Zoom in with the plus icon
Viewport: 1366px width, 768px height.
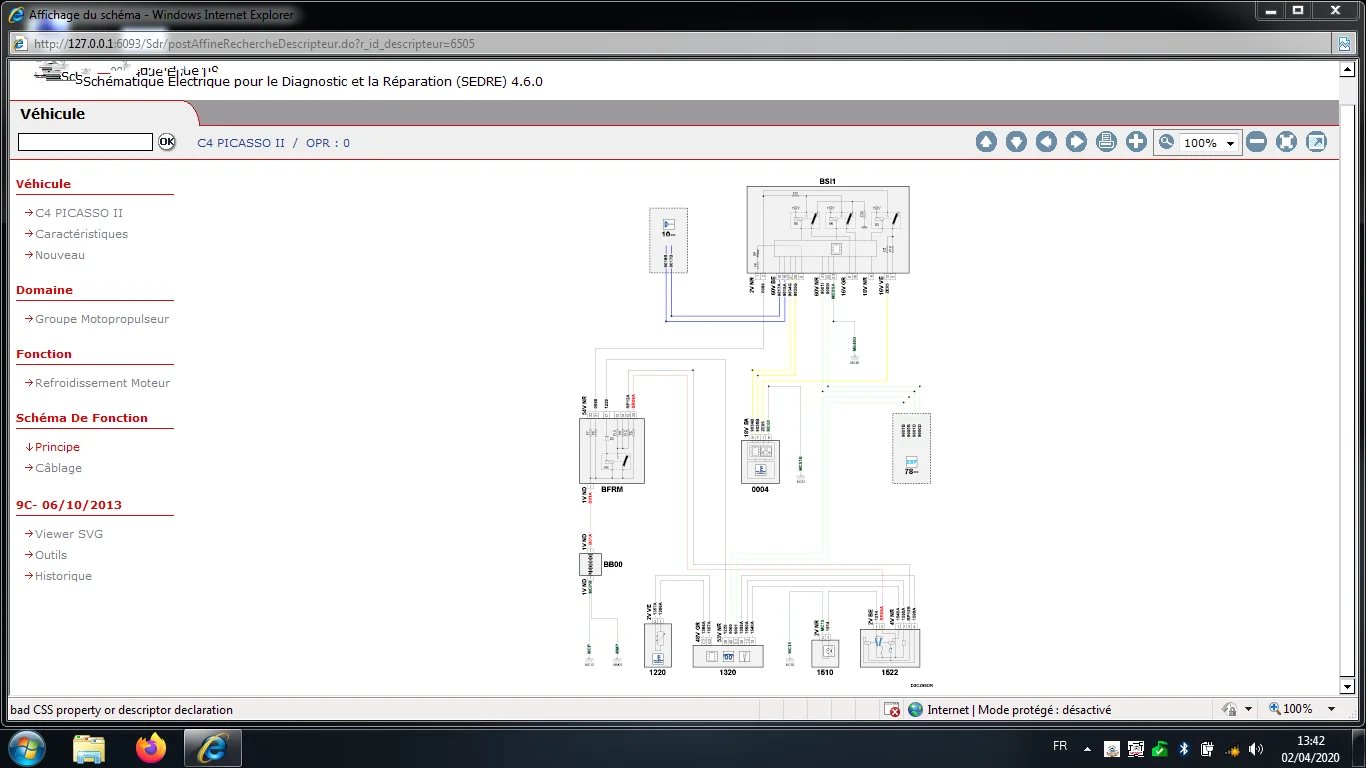pyautogui.click(x=1136, y=142)
